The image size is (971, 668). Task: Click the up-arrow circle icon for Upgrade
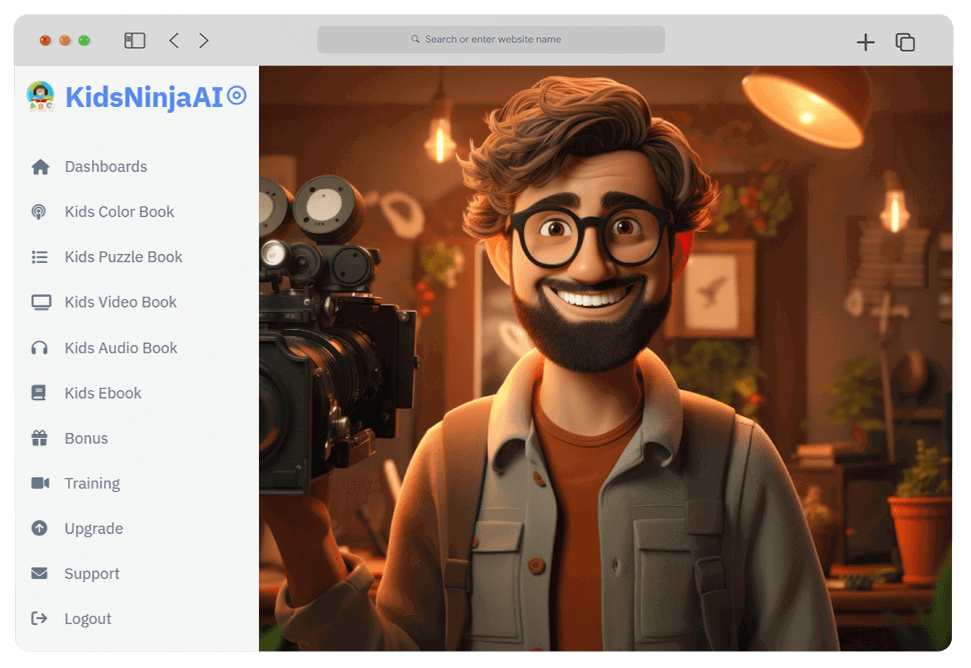(x=39, y=528)
